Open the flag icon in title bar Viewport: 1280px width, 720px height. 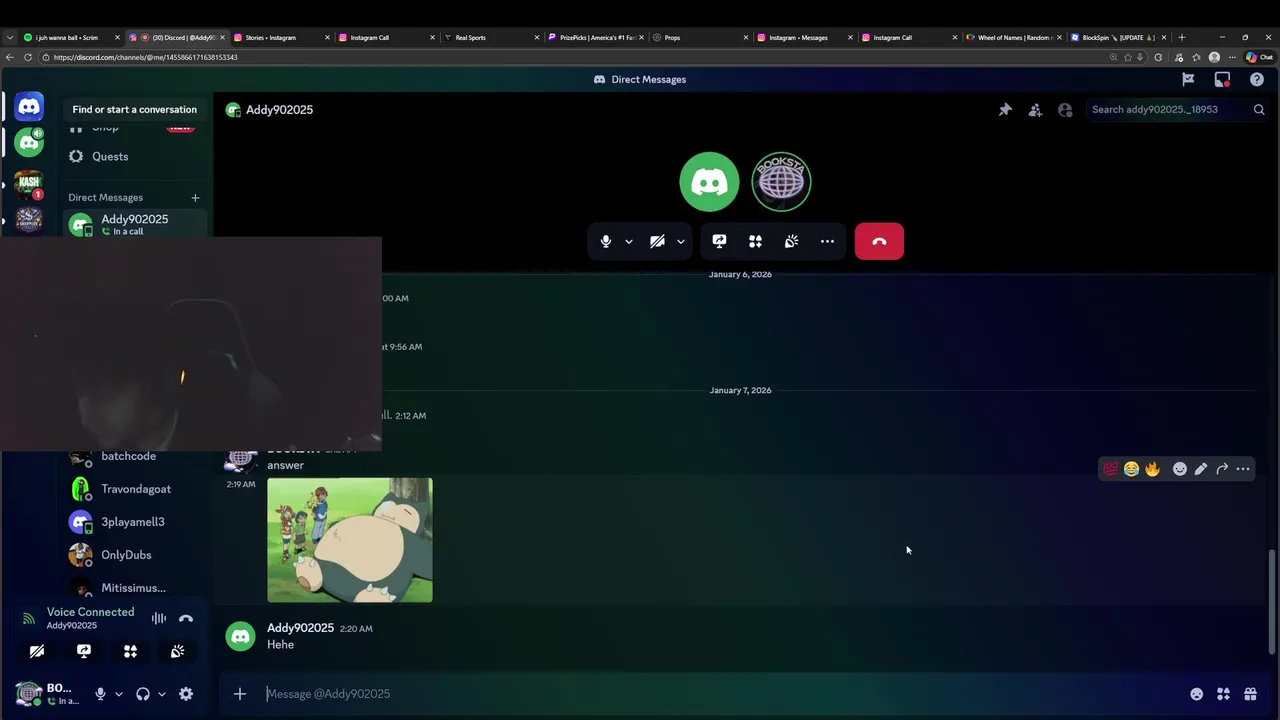pyautogui.click(x=1188, y=79)
